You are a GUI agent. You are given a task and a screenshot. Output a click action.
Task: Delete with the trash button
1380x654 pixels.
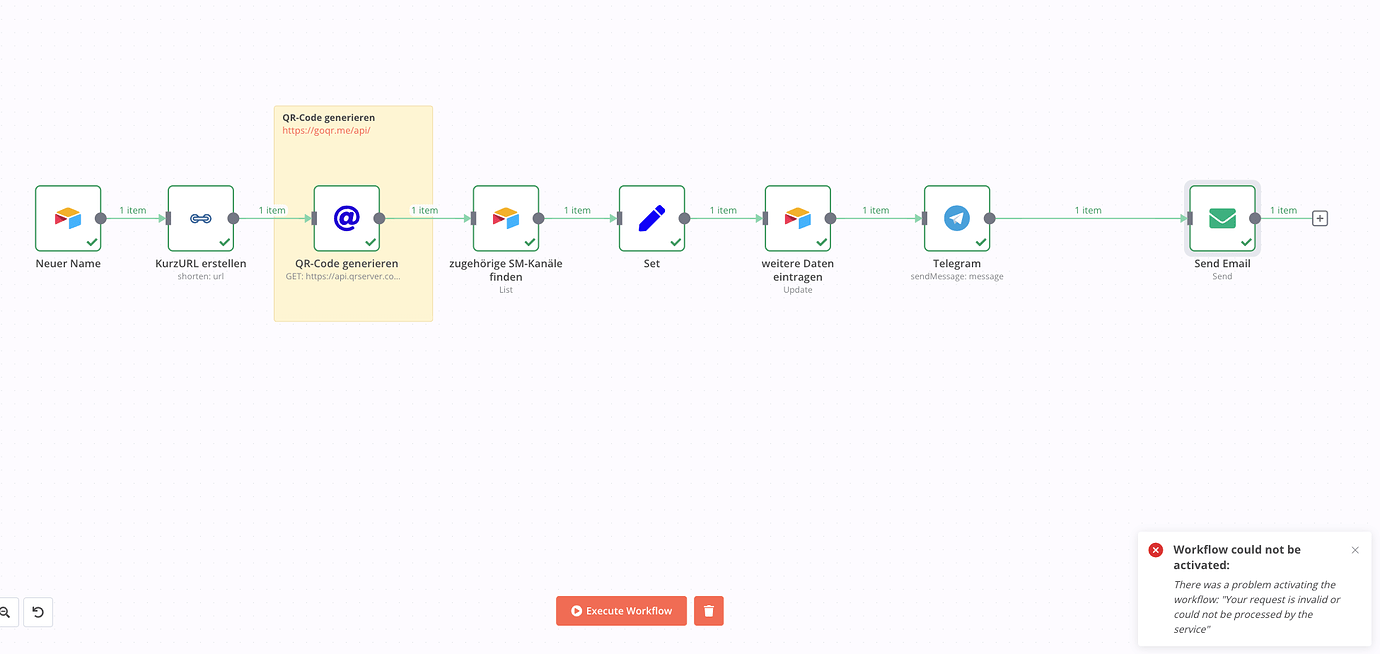coord(709,611)
